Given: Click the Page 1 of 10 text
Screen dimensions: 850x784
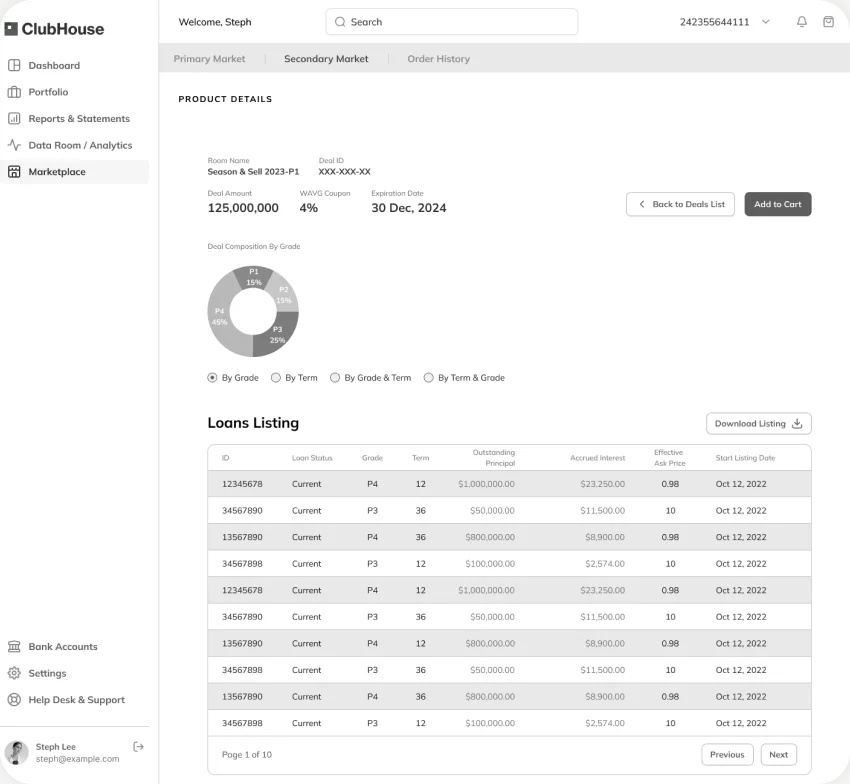Looking at the screenshot, I should [247, 755].
